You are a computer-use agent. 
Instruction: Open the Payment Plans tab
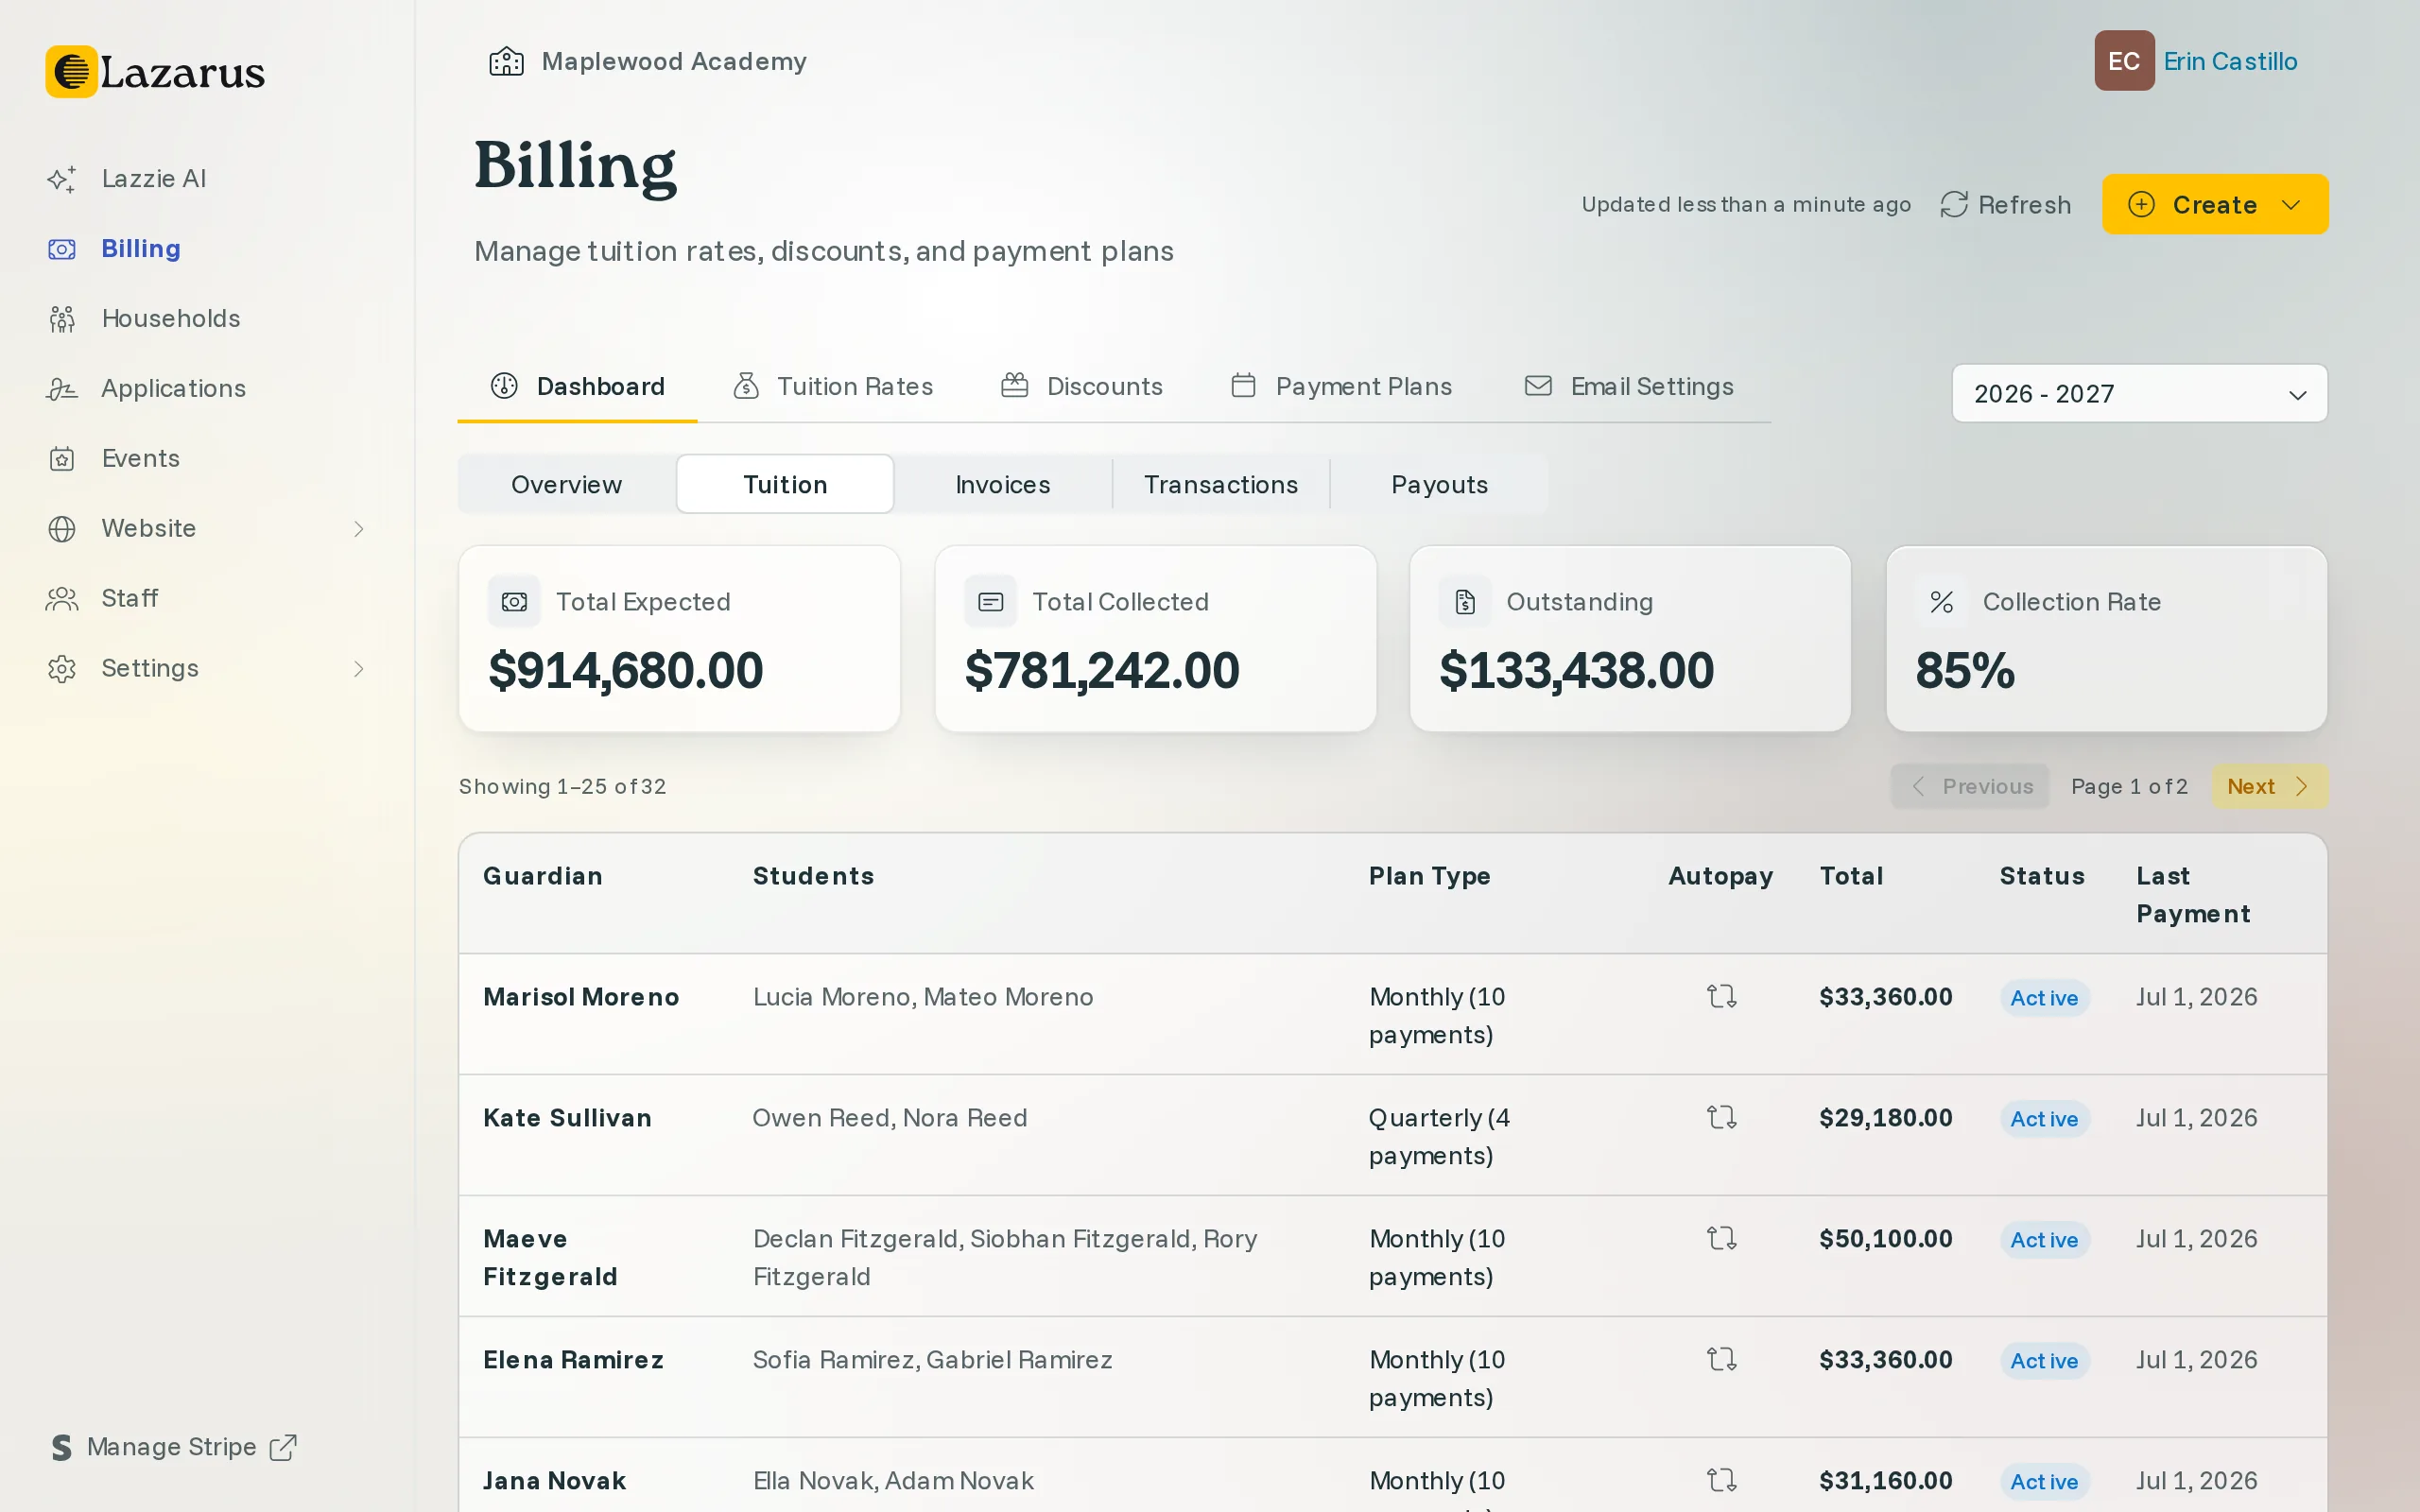click(x=1341, y=386)
